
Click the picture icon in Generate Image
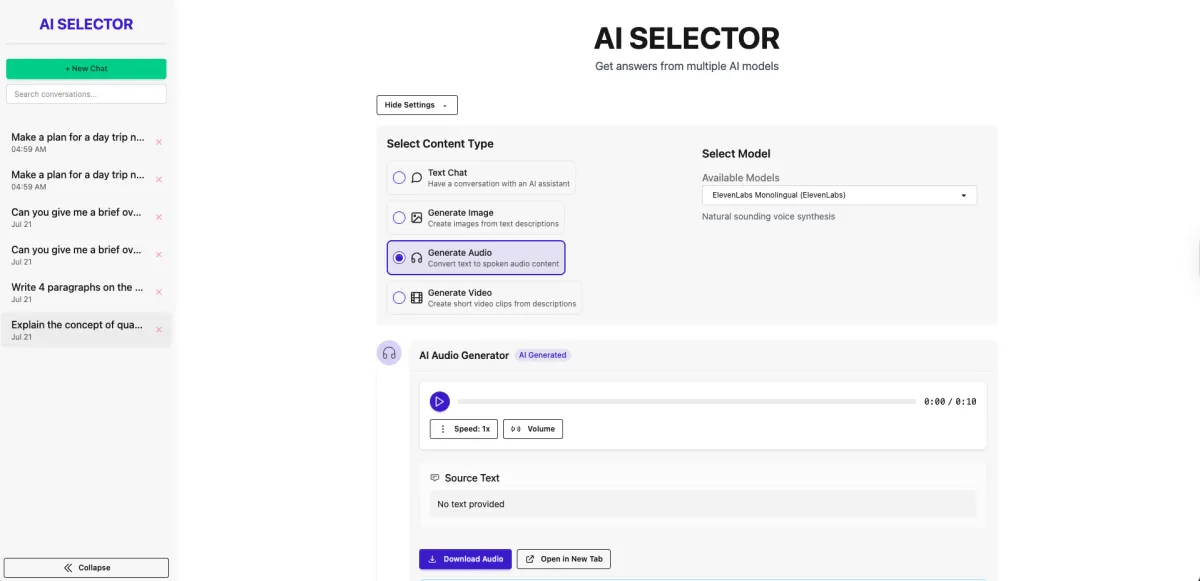[x=417, y=217]
